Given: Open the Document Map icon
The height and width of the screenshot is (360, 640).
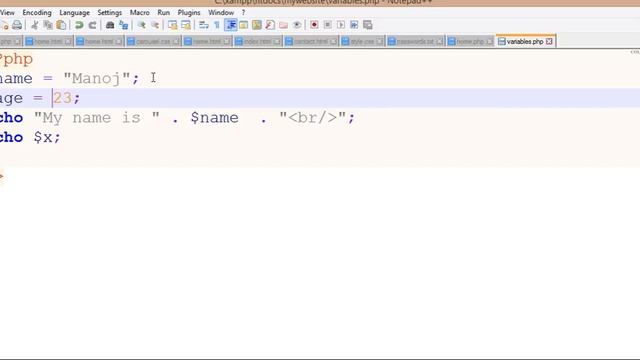Looking at the screenshot, I should [257, 25].
